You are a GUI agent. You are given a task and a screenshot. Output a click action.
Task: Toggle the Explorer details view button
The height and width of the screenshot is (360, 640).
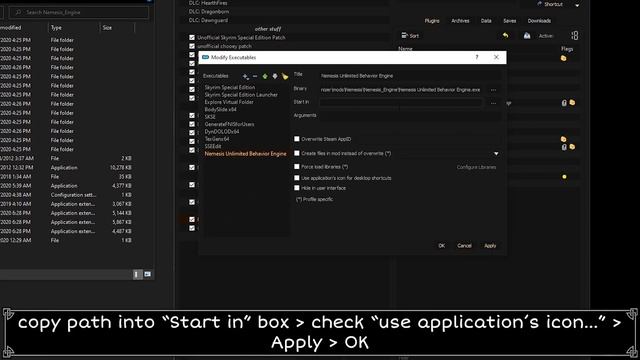click(x=137, y=274)
